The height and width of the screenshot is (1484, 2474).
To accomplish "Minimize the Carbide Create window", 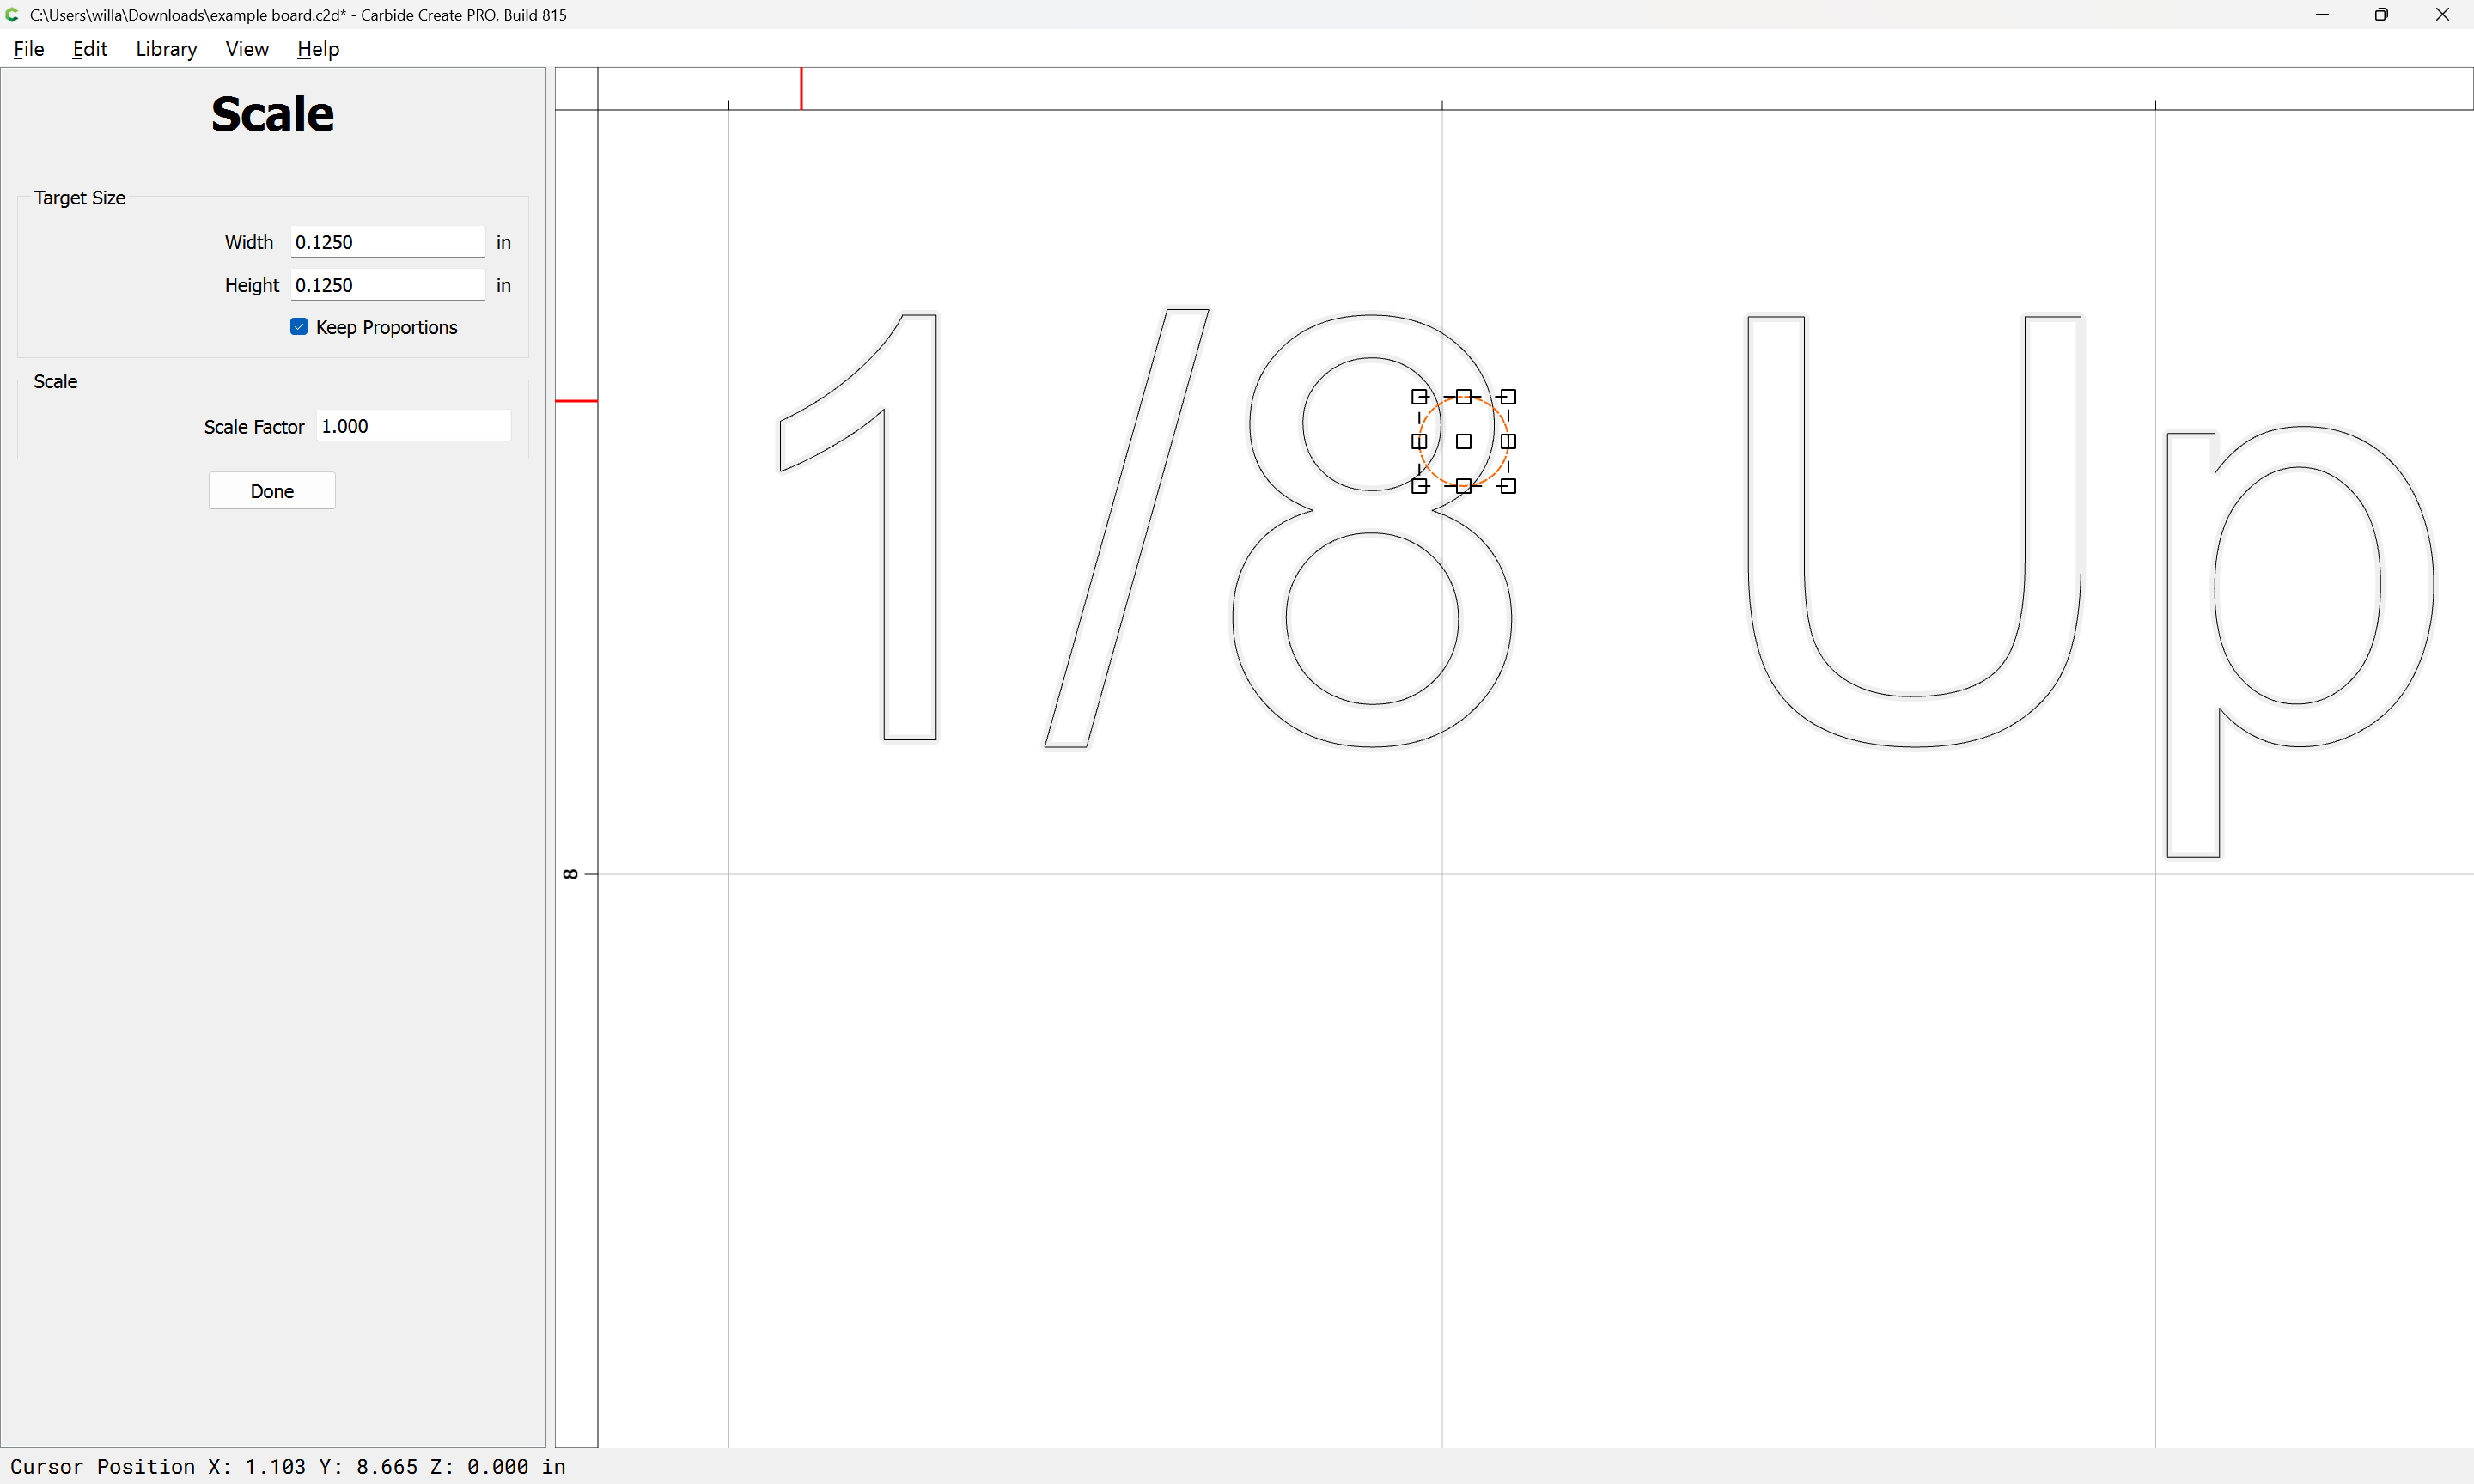I will [x=2322, y=14].
